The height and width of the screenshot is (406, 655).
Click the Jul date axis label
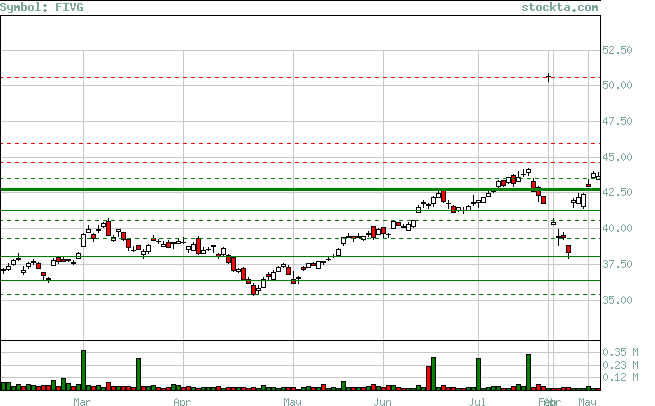point(477,402)
